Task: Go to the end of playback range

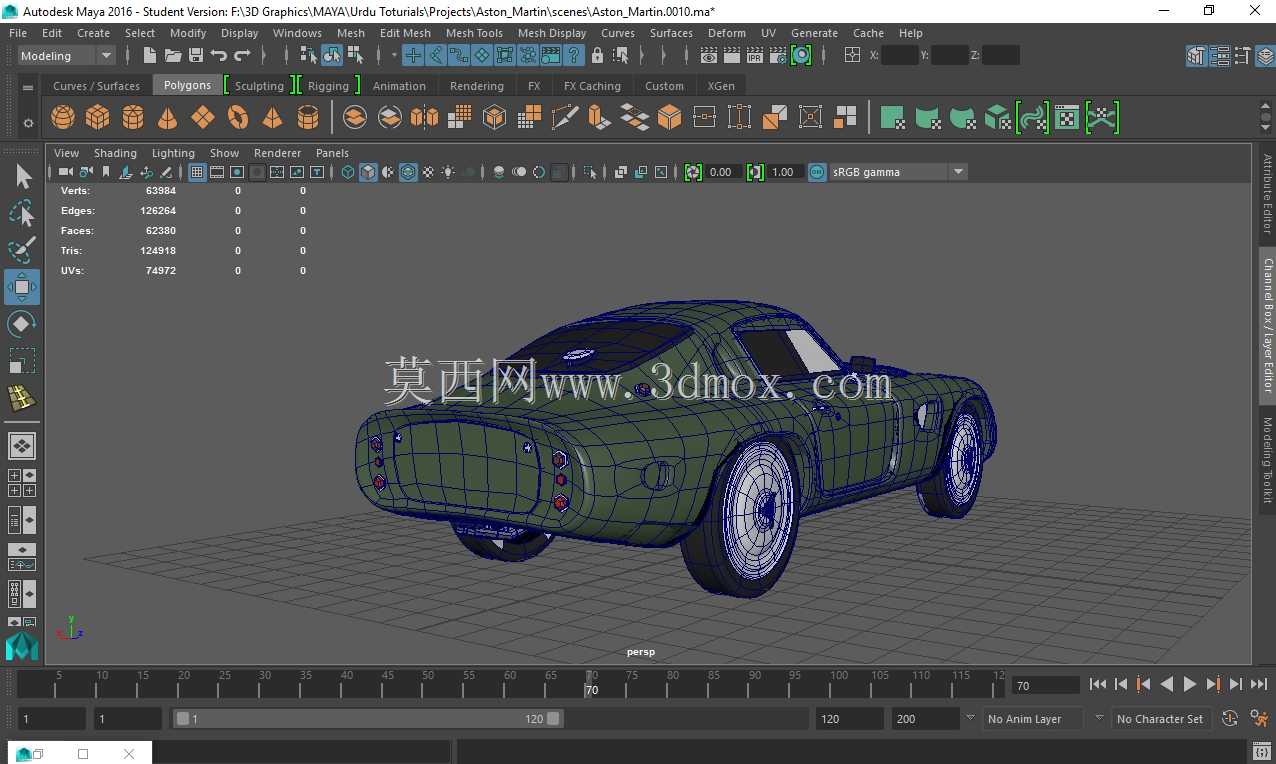Action: click(x=1258, y=684)
